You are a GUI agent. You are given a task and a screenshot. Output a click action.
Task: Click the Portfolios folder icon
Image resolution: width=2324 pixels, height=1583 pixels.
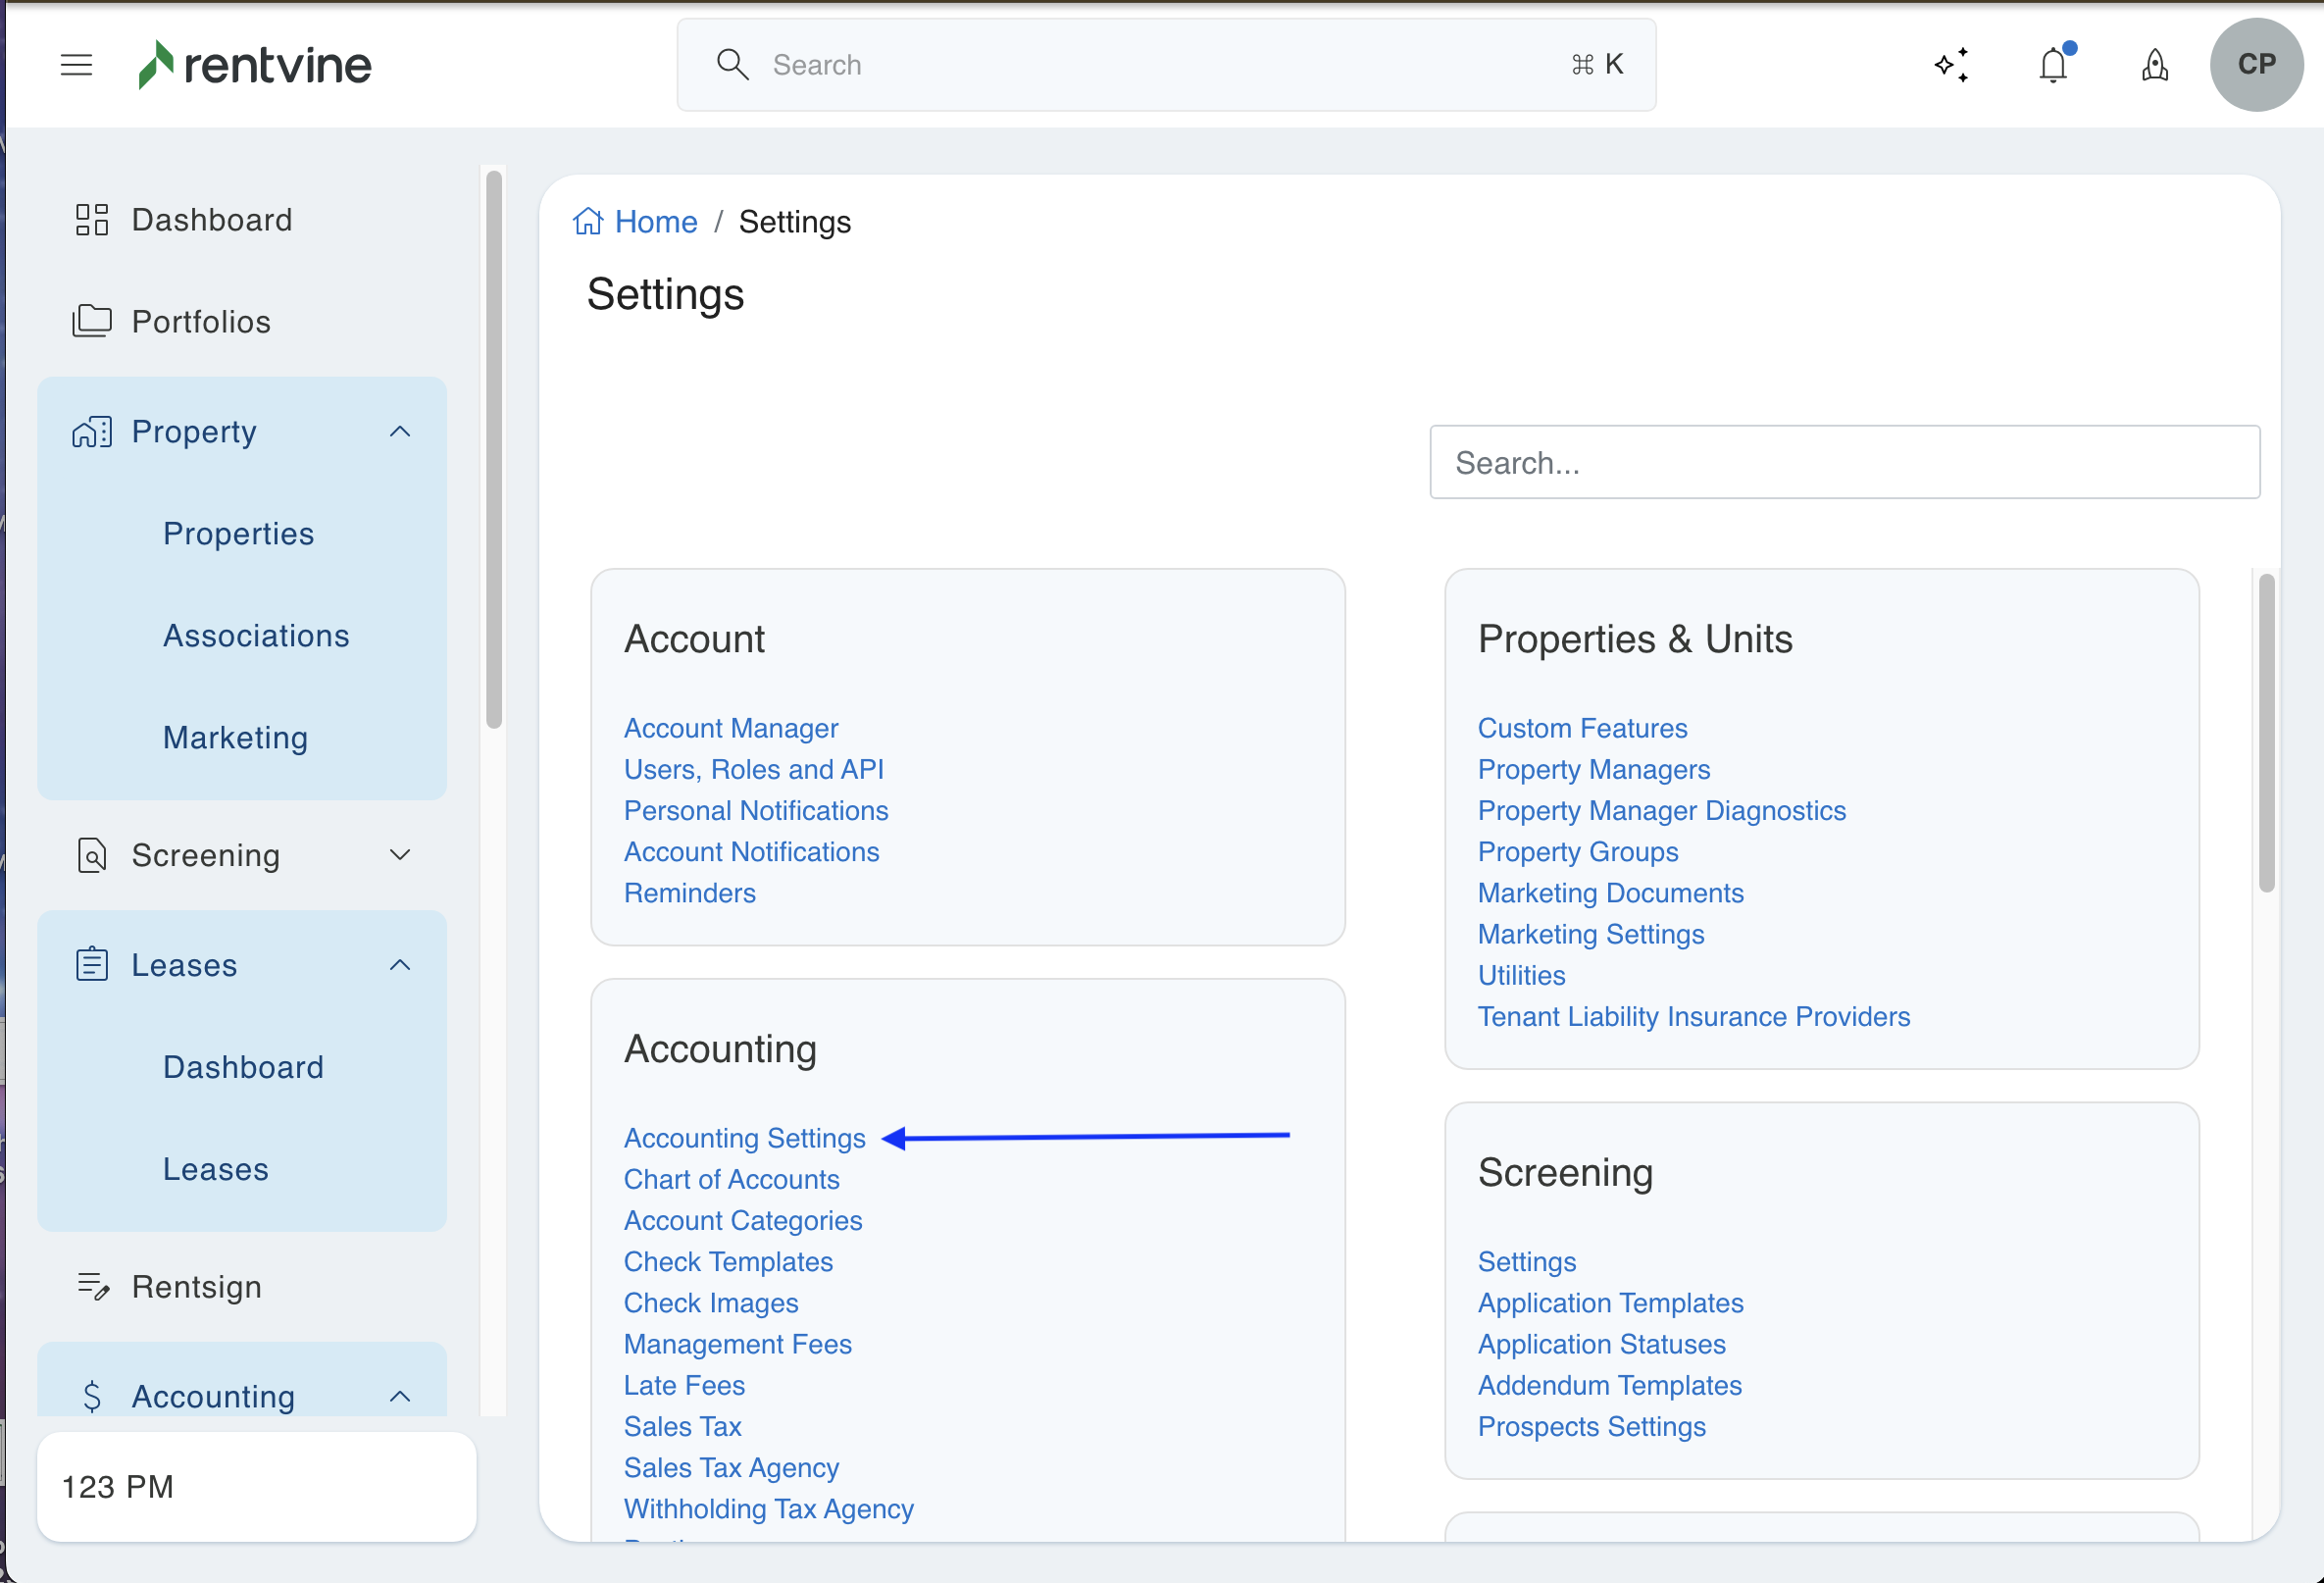tap(92, 321)
